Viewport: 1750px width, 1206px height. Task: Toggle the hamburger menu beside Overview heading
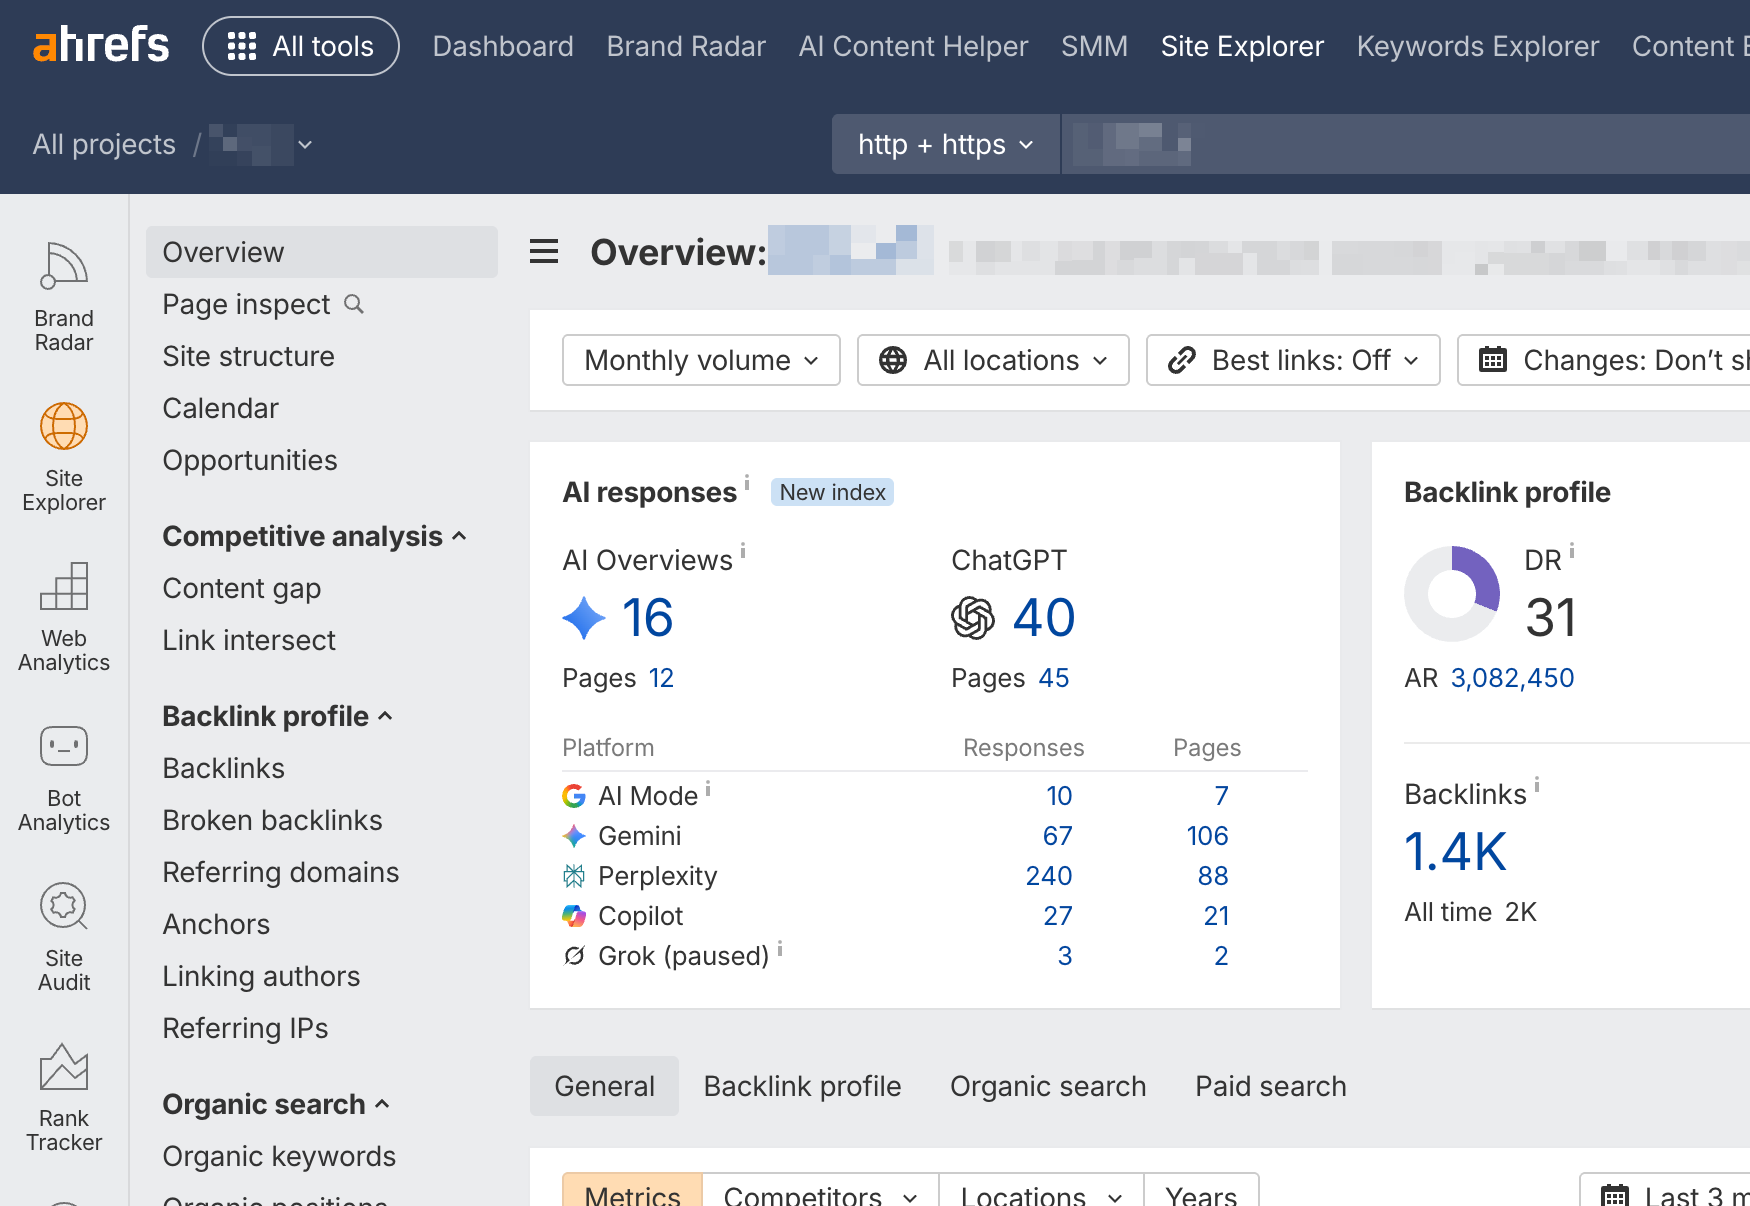[544, 252]
